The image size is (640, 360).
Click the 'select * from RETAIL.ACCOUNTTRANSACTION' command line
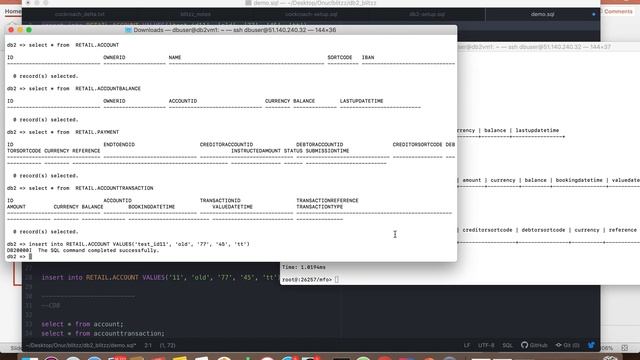coord(80,188)
